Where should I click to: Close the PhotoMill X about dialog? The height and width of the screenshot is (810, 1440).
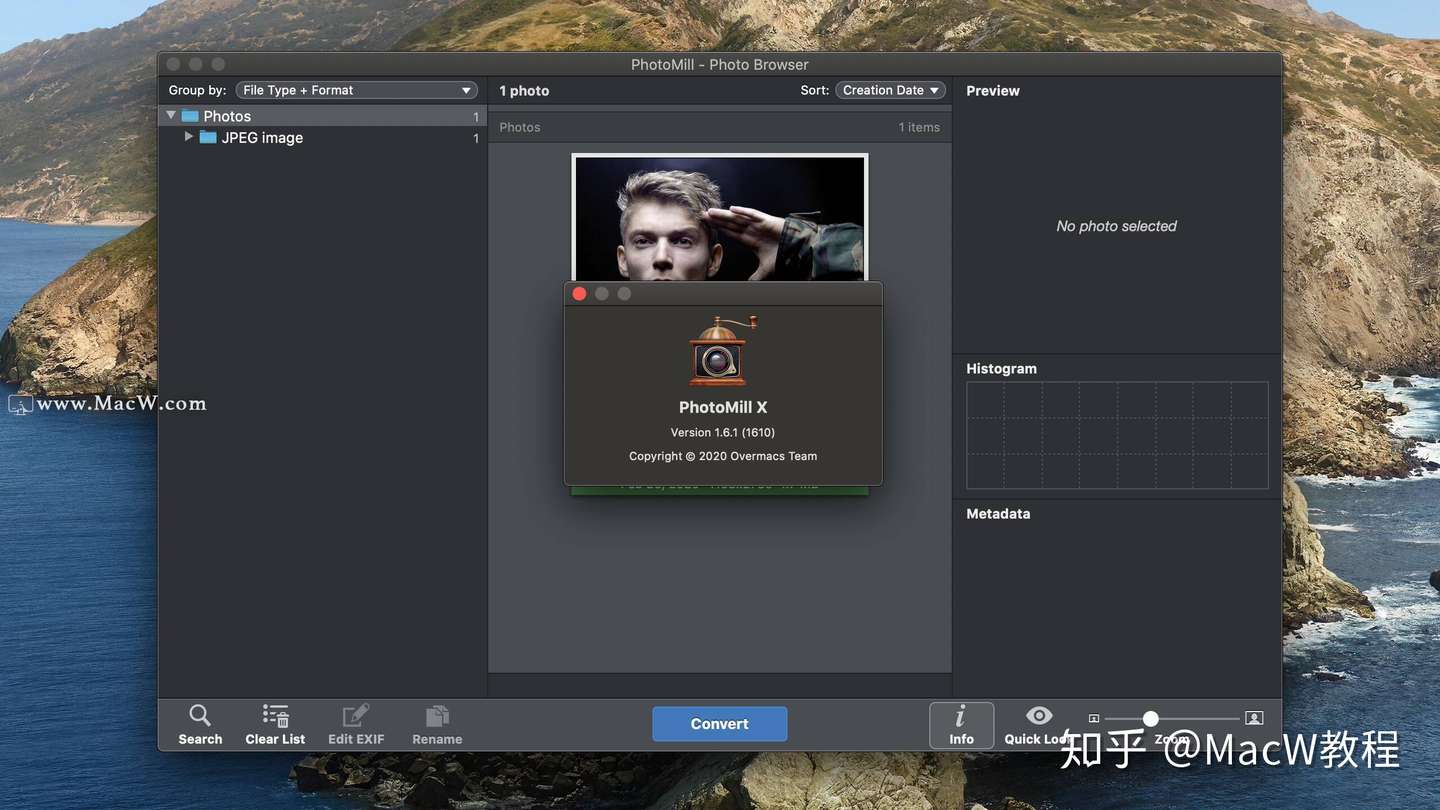pos(579,293)
